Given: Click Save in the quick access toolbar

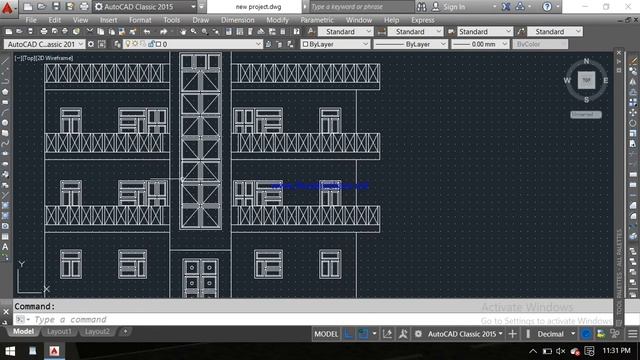Looking at the screenshot, I should (56, 7).
